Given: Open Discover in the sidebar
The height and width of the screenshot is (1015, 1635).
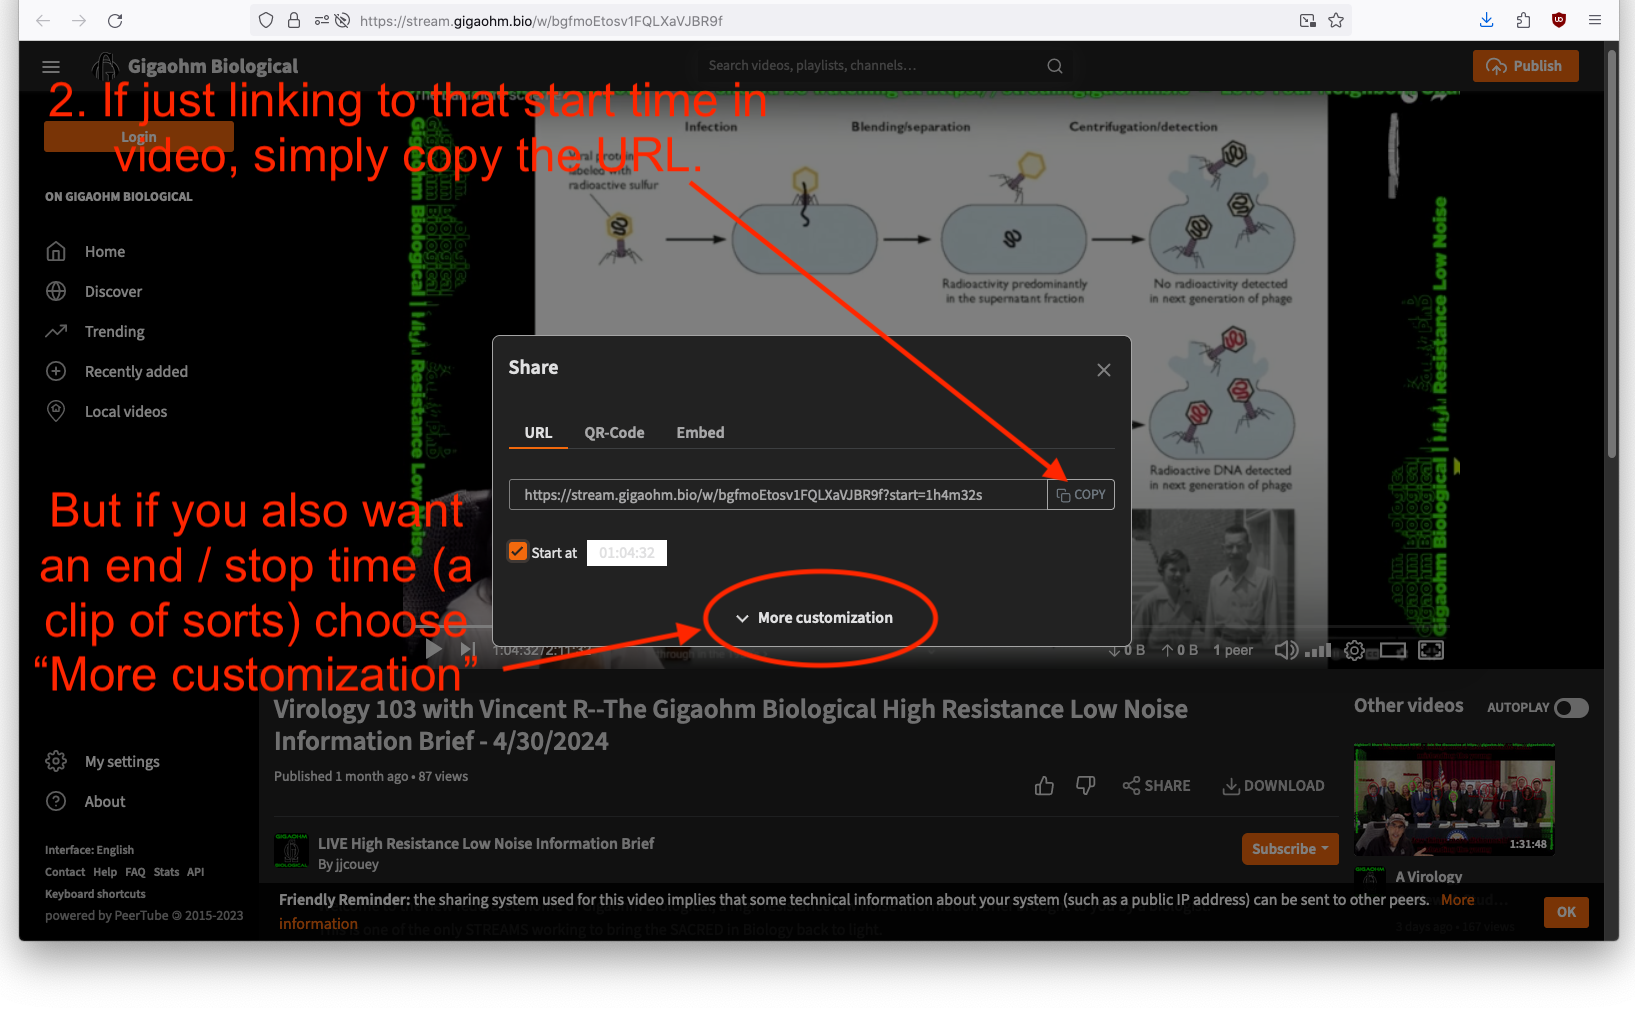Looking at the screenshot, I should tap(113, 292).
